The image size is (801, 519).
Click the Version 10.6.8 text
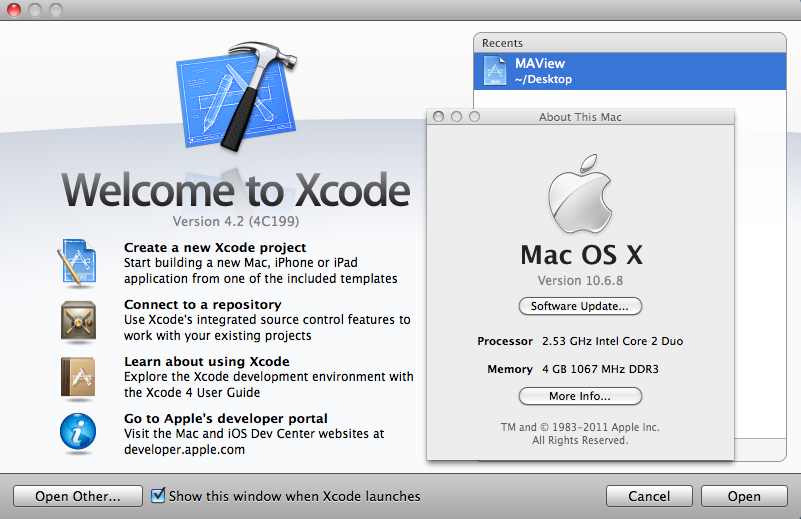(x=580, y=280)
